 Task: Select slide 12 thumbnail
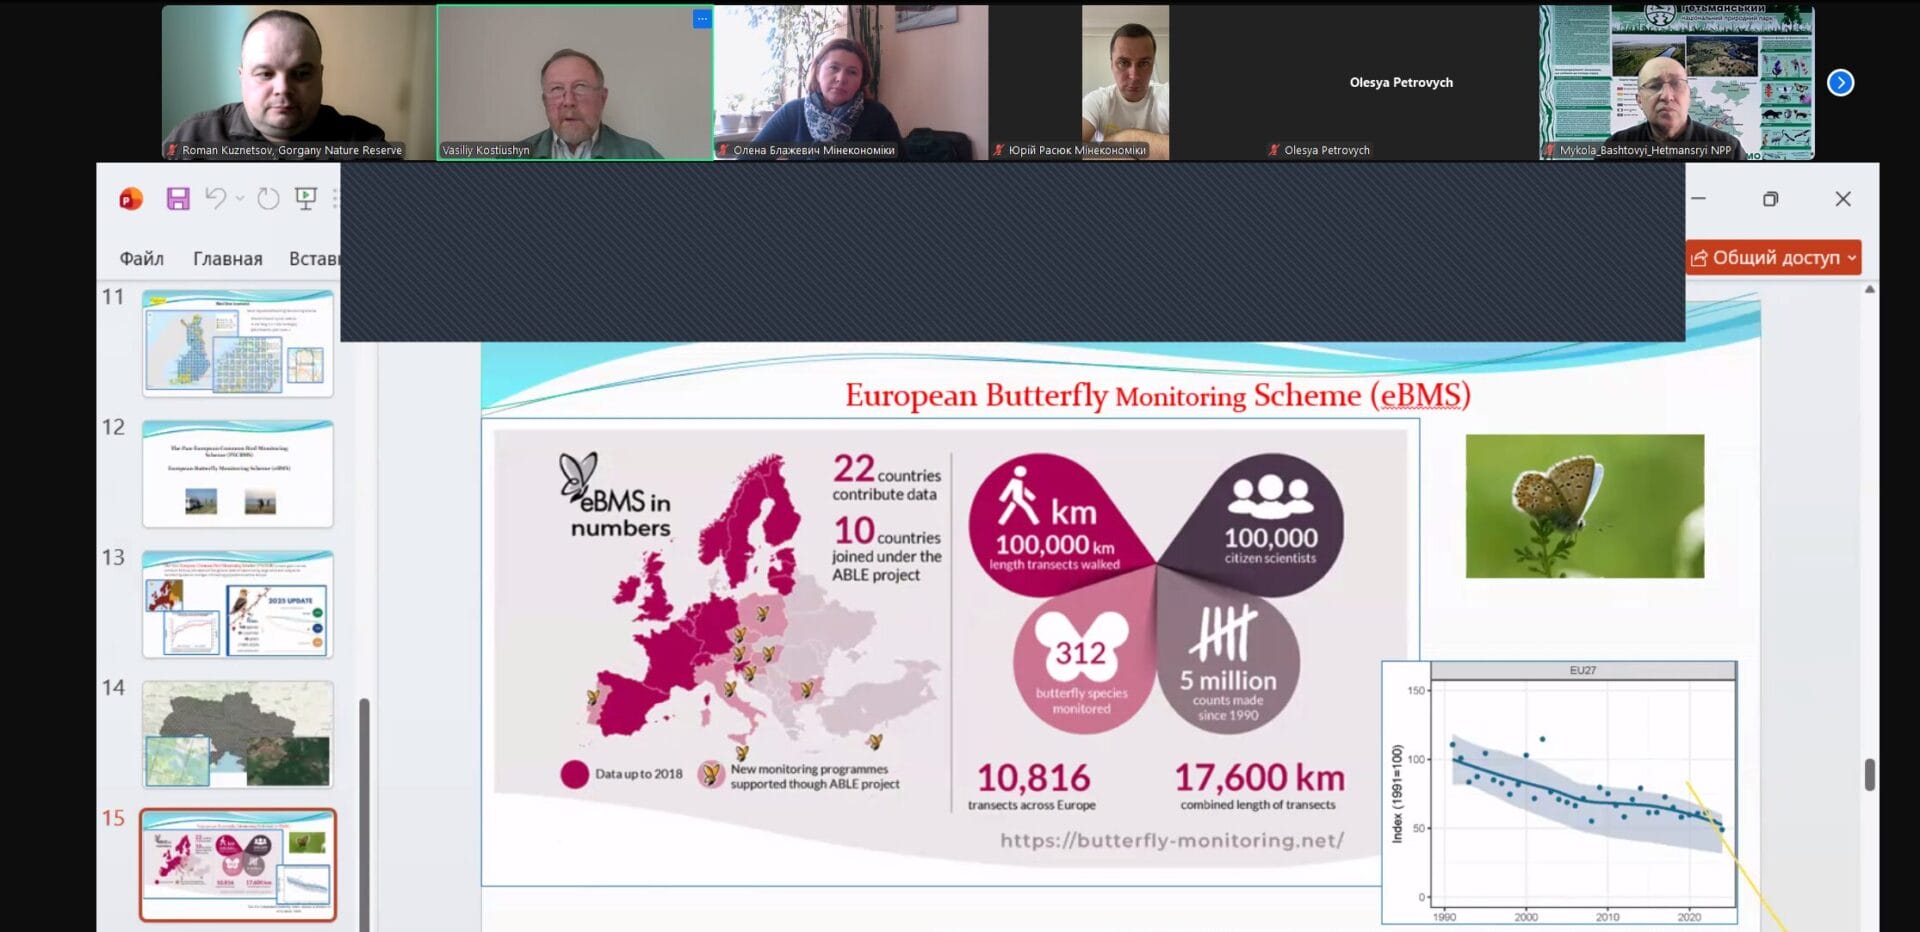point(237,474)
